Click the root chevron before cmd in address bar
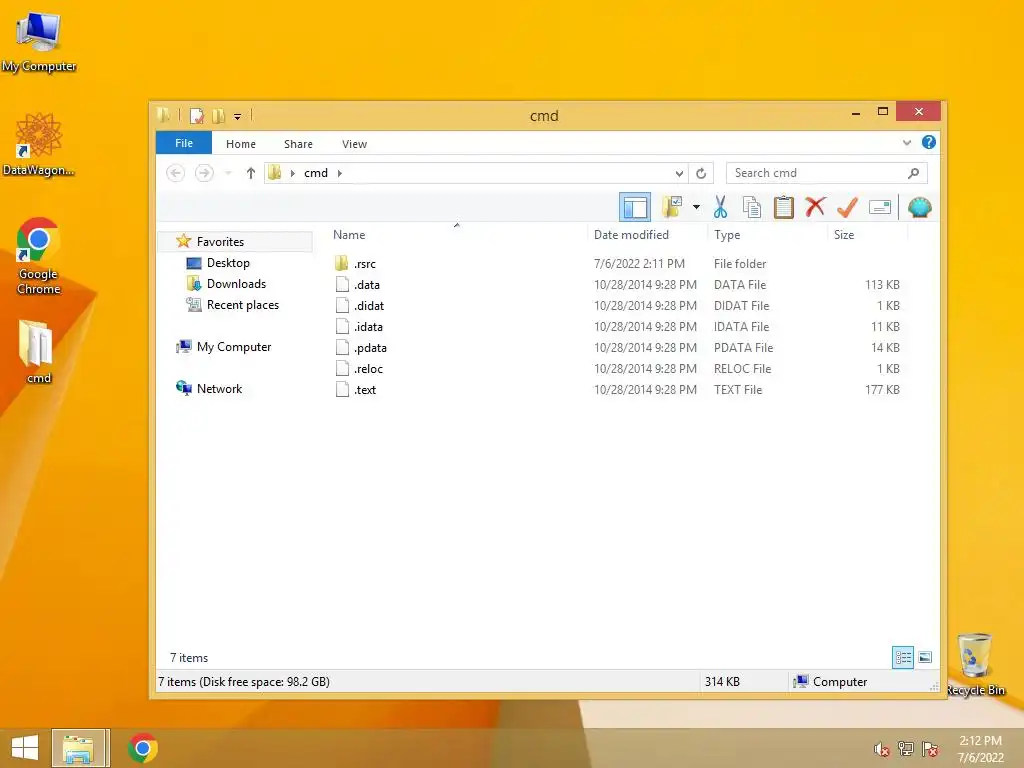 293,173
